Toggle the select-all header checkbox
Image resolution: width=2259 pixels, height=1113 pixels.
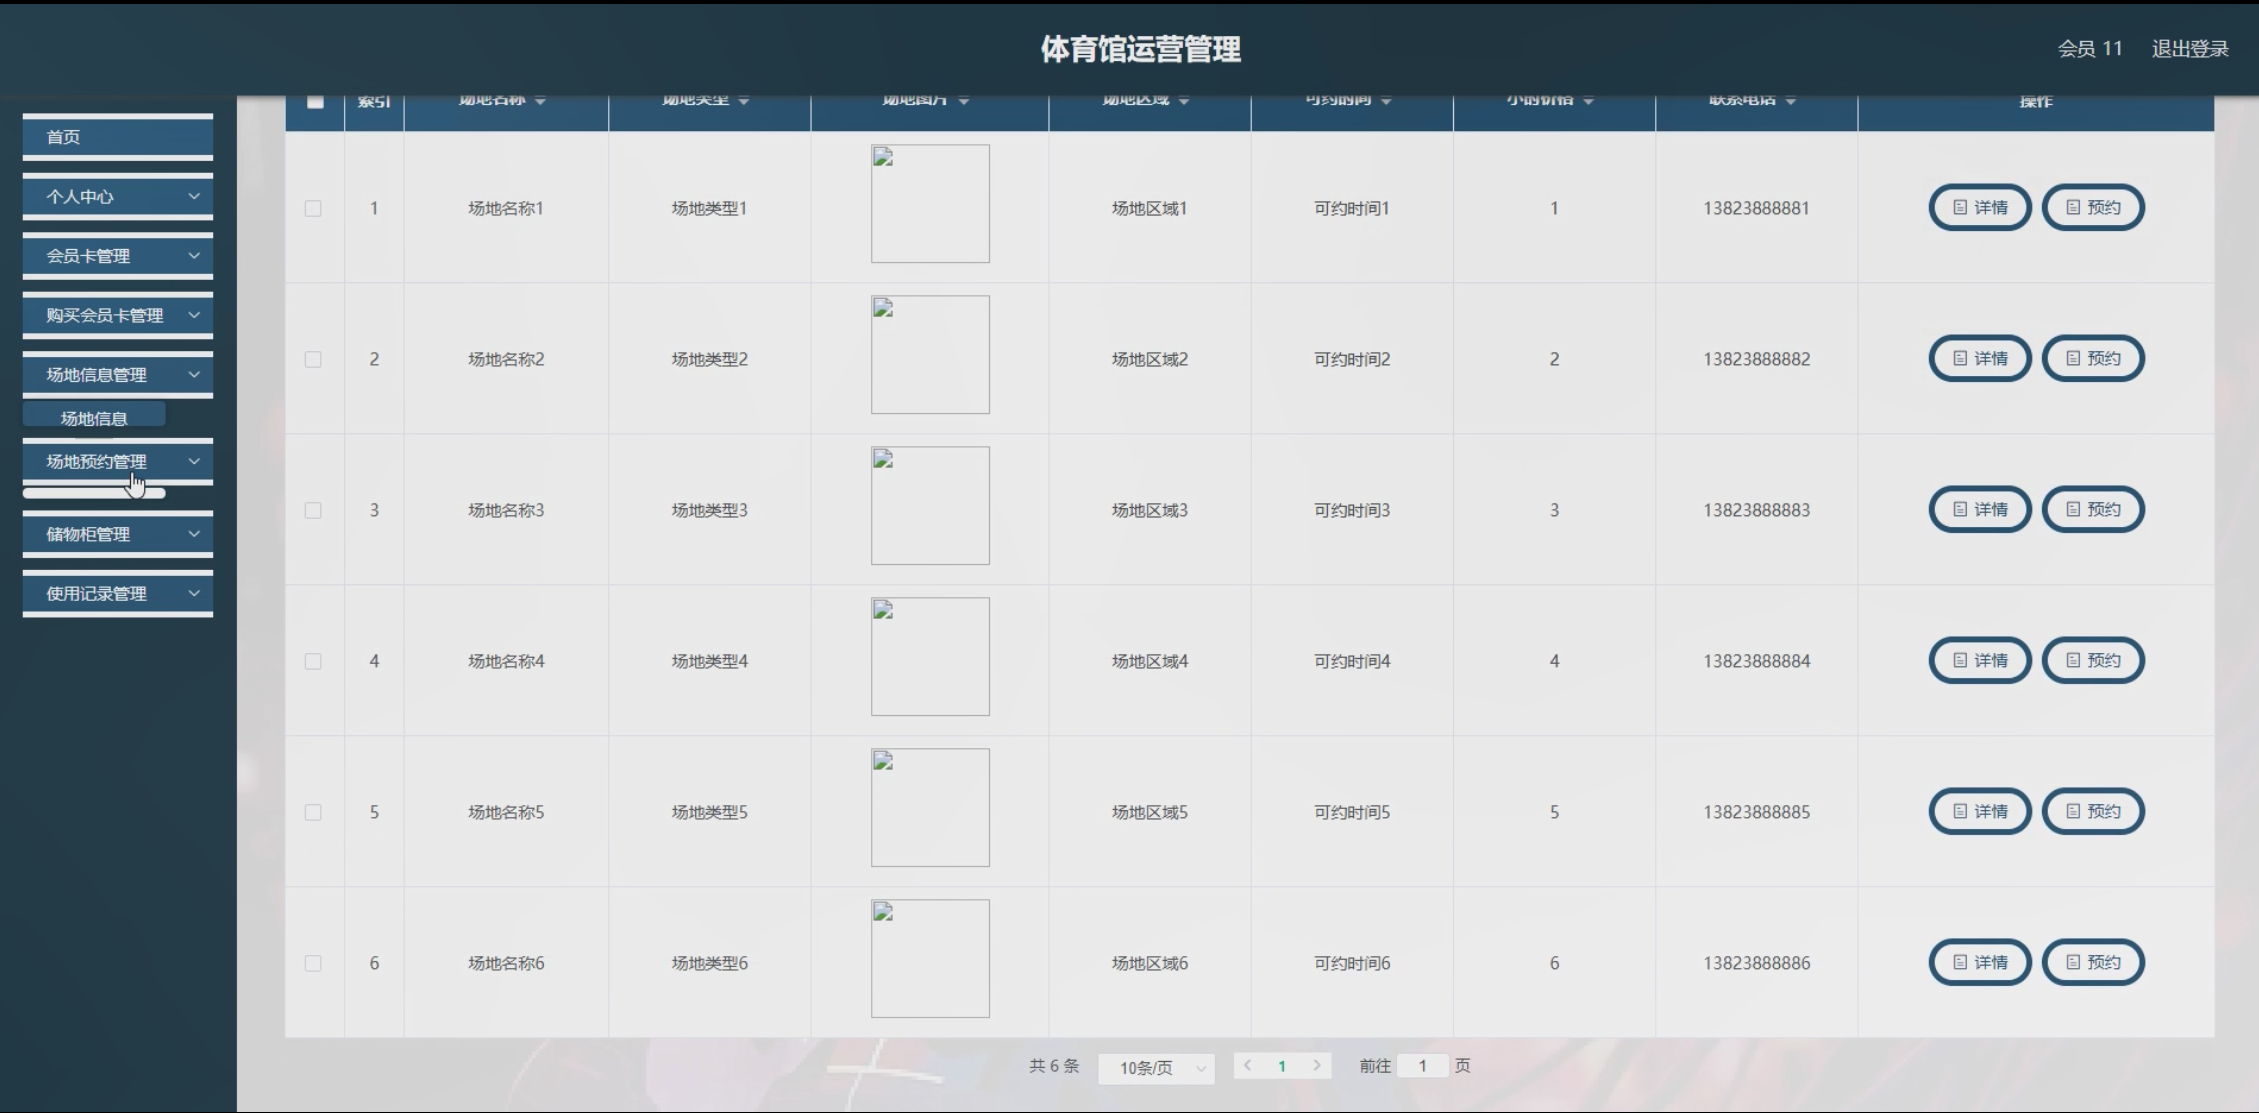(315, 101)
